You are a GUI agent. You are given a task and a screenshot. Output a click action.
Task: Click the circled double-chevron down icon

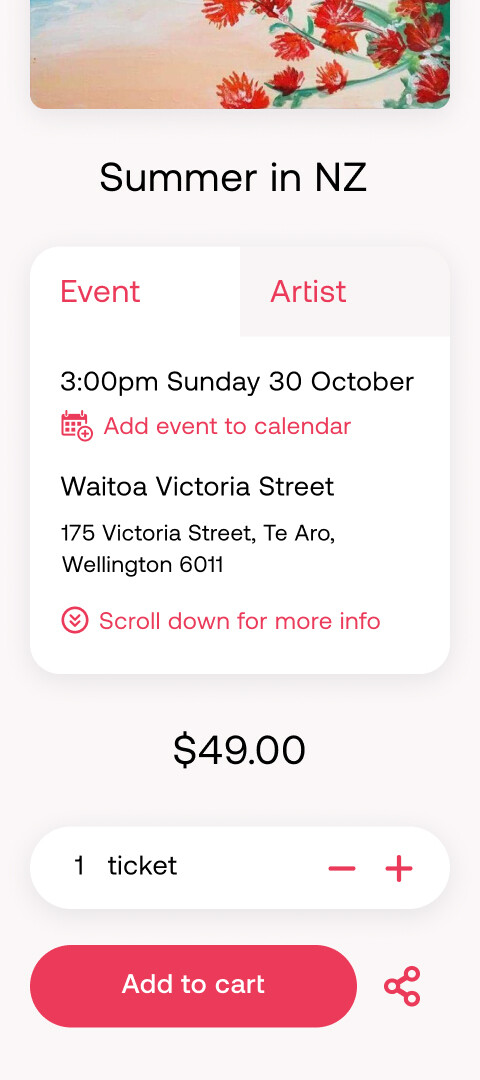tap(74, 621)
